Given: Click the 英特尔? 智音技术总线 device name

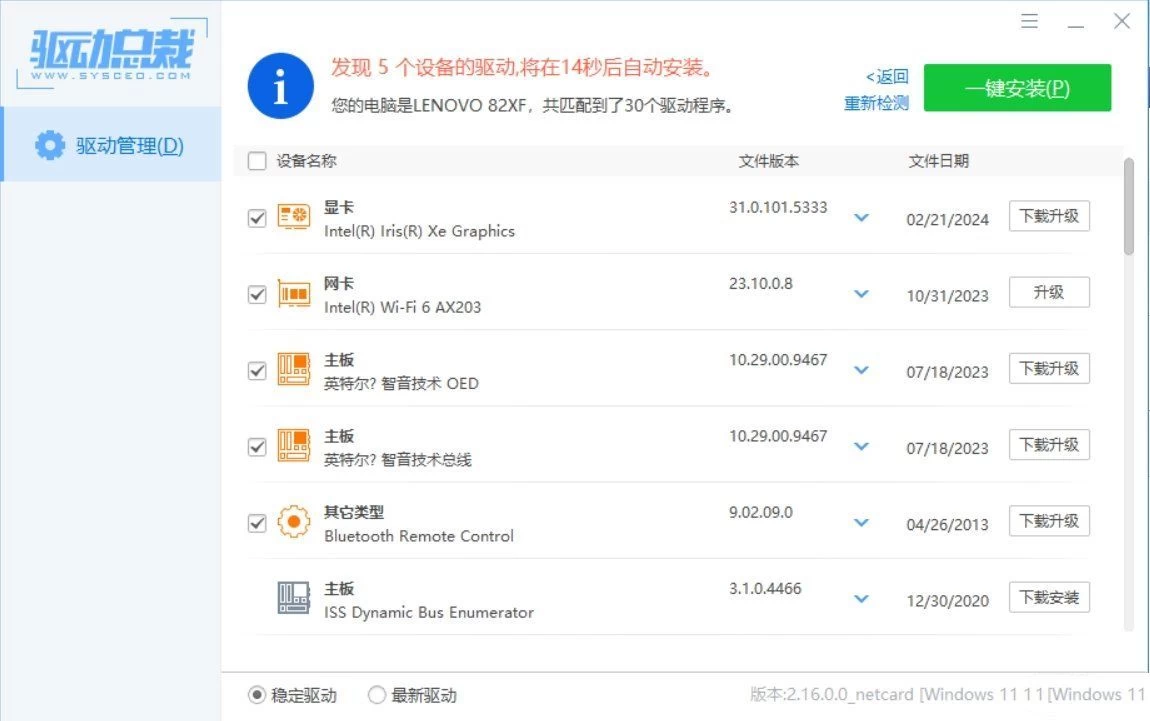Looking at the screenshot, I should point(398,460).
